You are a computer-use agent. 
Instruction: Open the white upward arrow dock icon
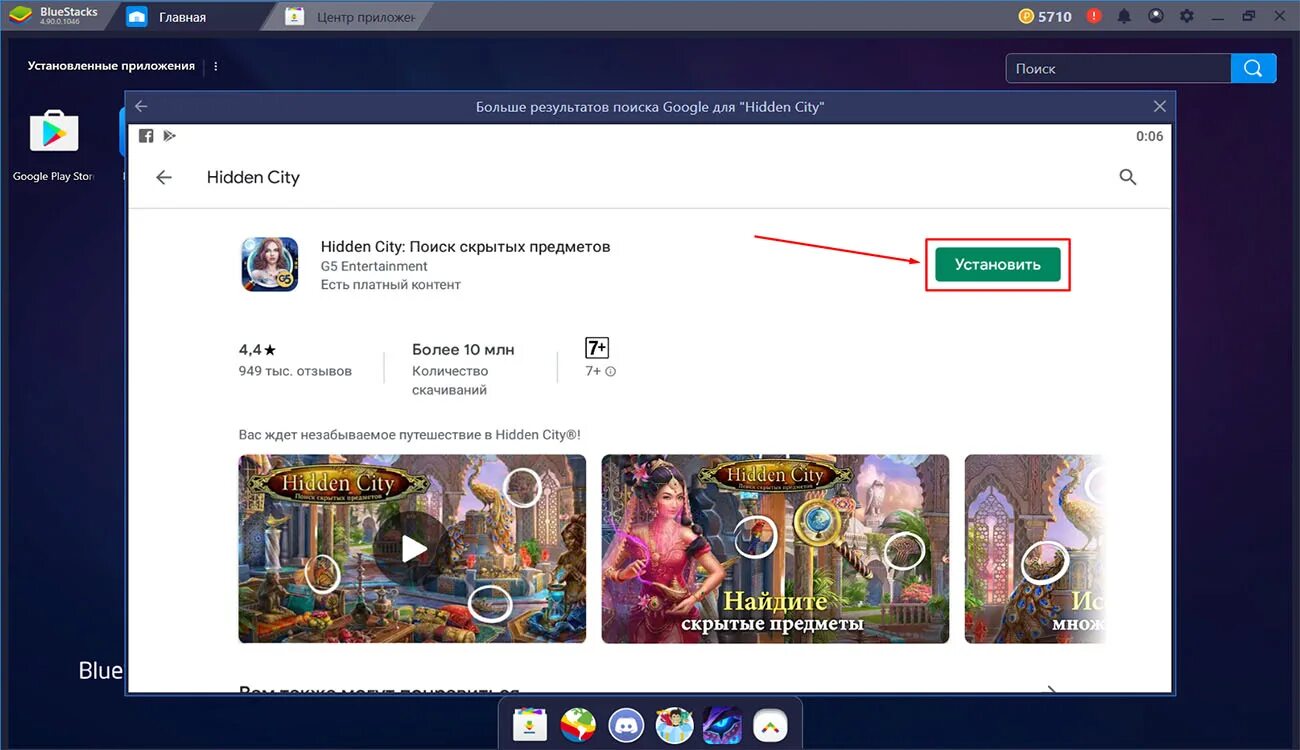tap(770, 723)
